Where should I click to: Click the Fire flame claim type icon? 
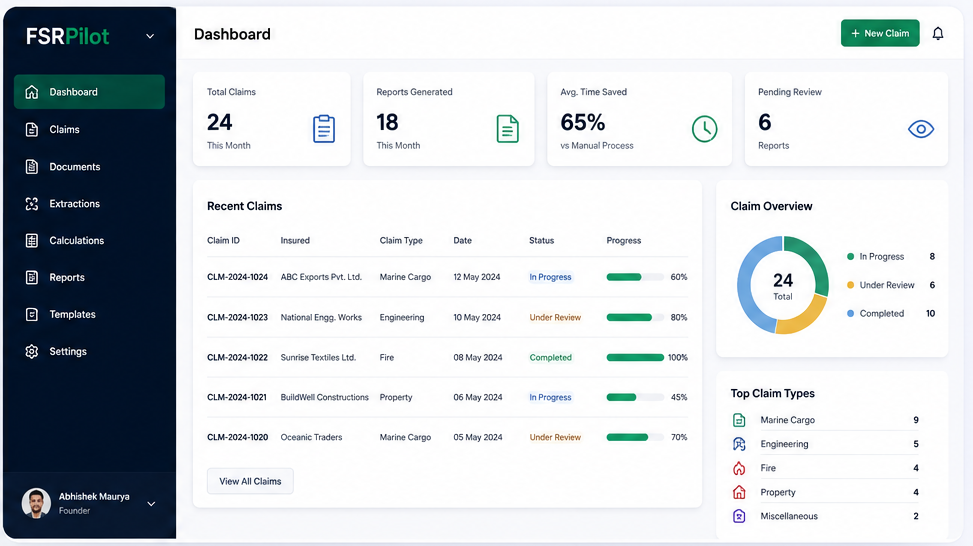[739, 468]
